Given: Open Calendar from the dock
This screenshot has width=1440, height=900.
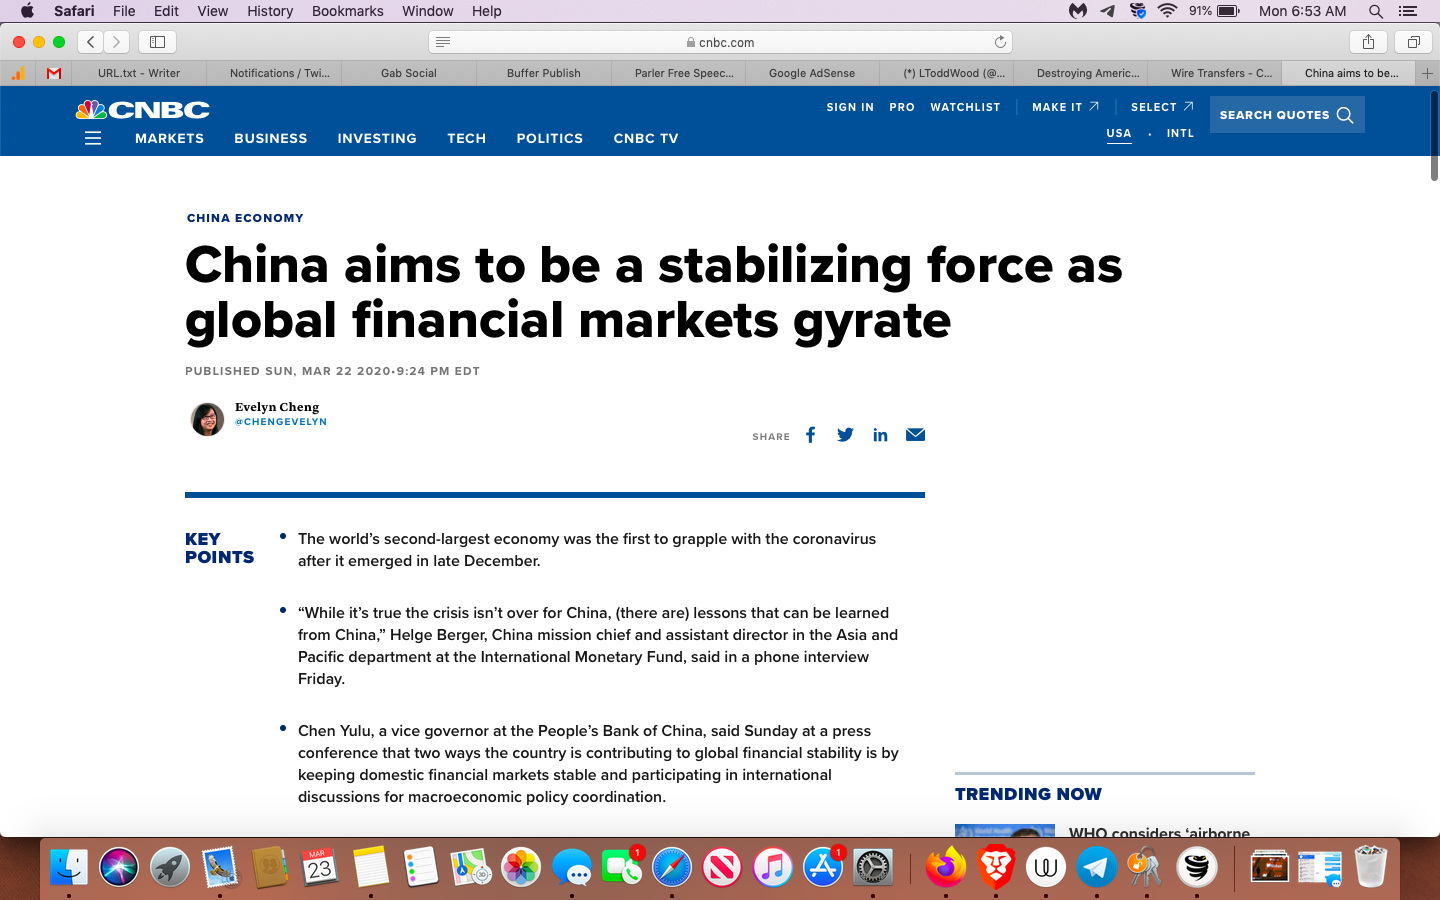Looking at the screenshot, I should 320,867.
